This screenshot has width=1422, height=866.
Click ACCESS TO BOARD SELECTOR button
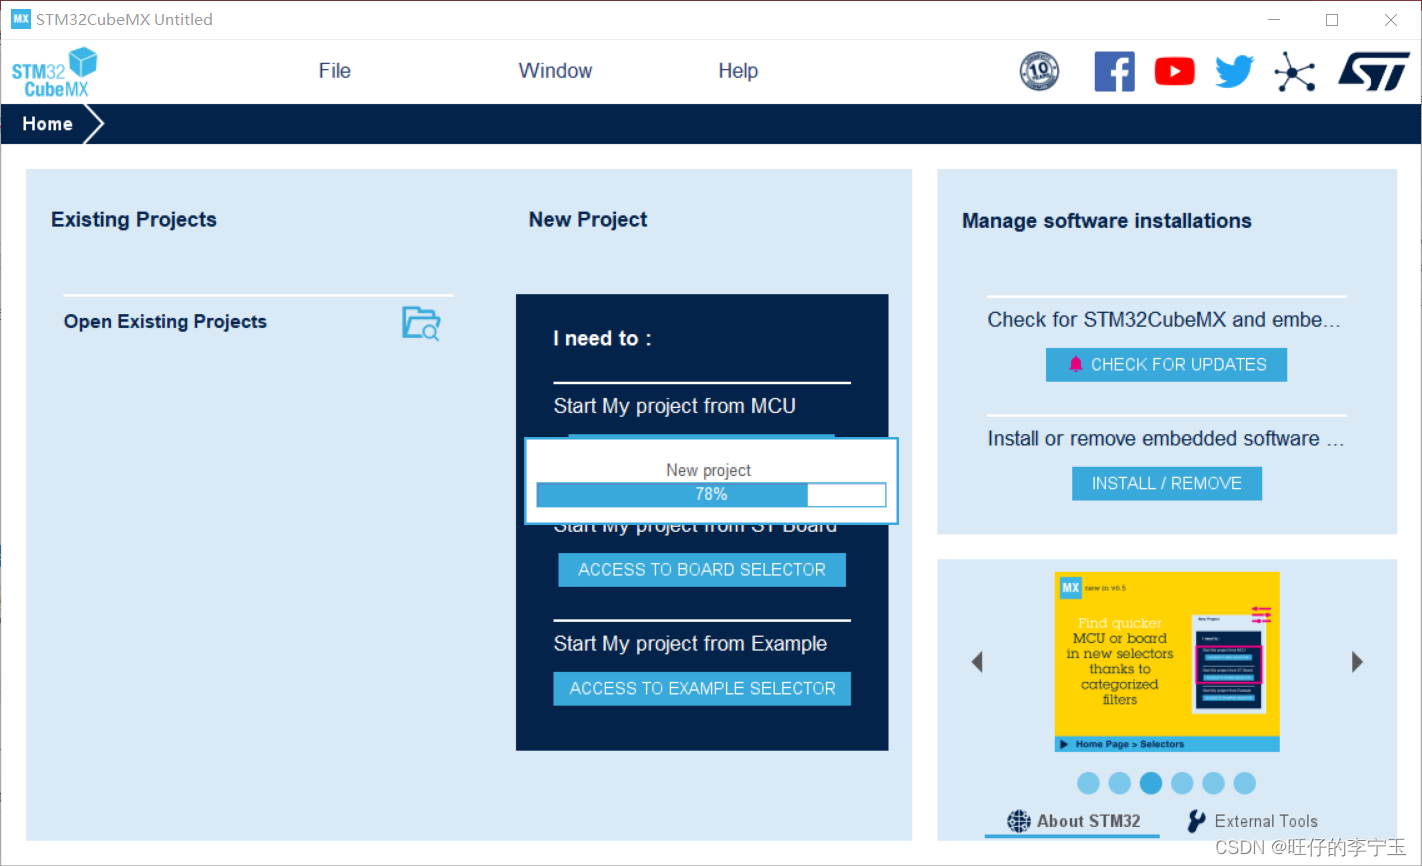coord(702,570)
